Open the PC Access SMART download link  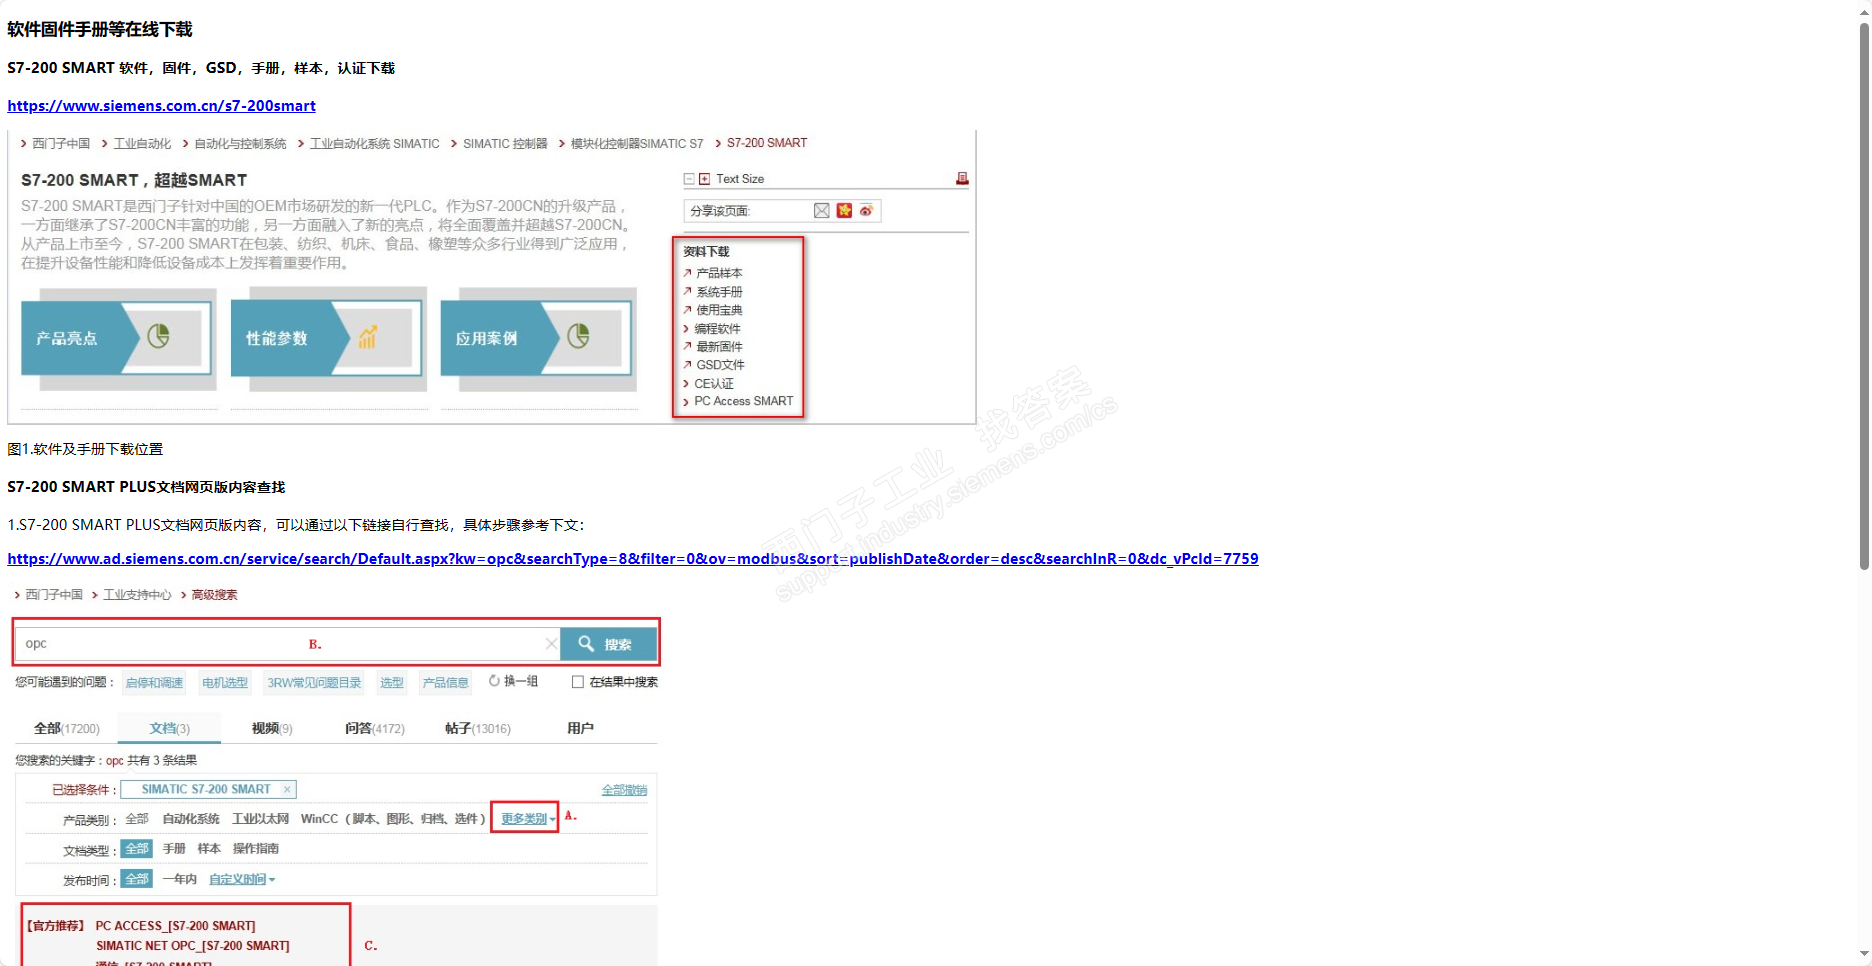744,401
